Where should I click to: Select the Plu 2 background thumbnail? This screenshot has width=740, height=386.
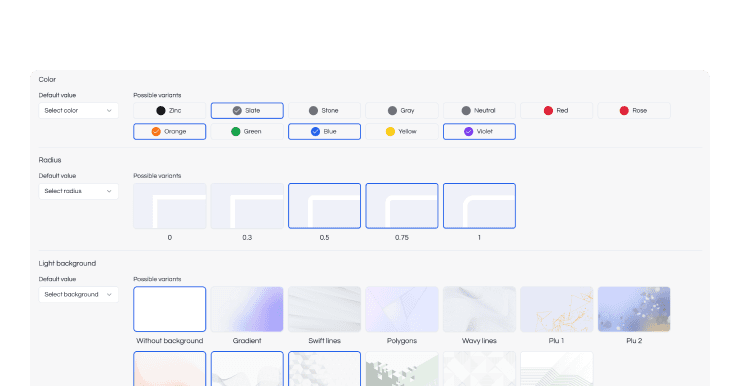634,309
